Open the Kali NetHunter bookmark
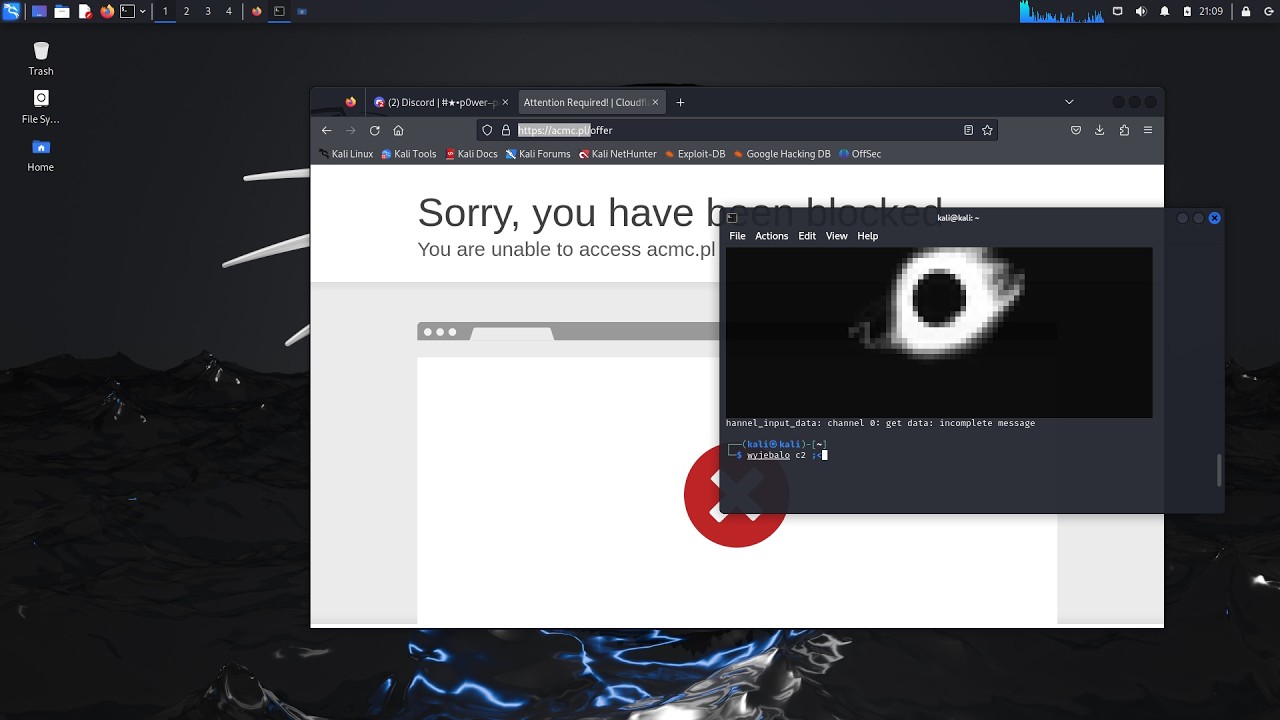Image resolution: width=1280 pixels, height=720 pixels. 618,154
